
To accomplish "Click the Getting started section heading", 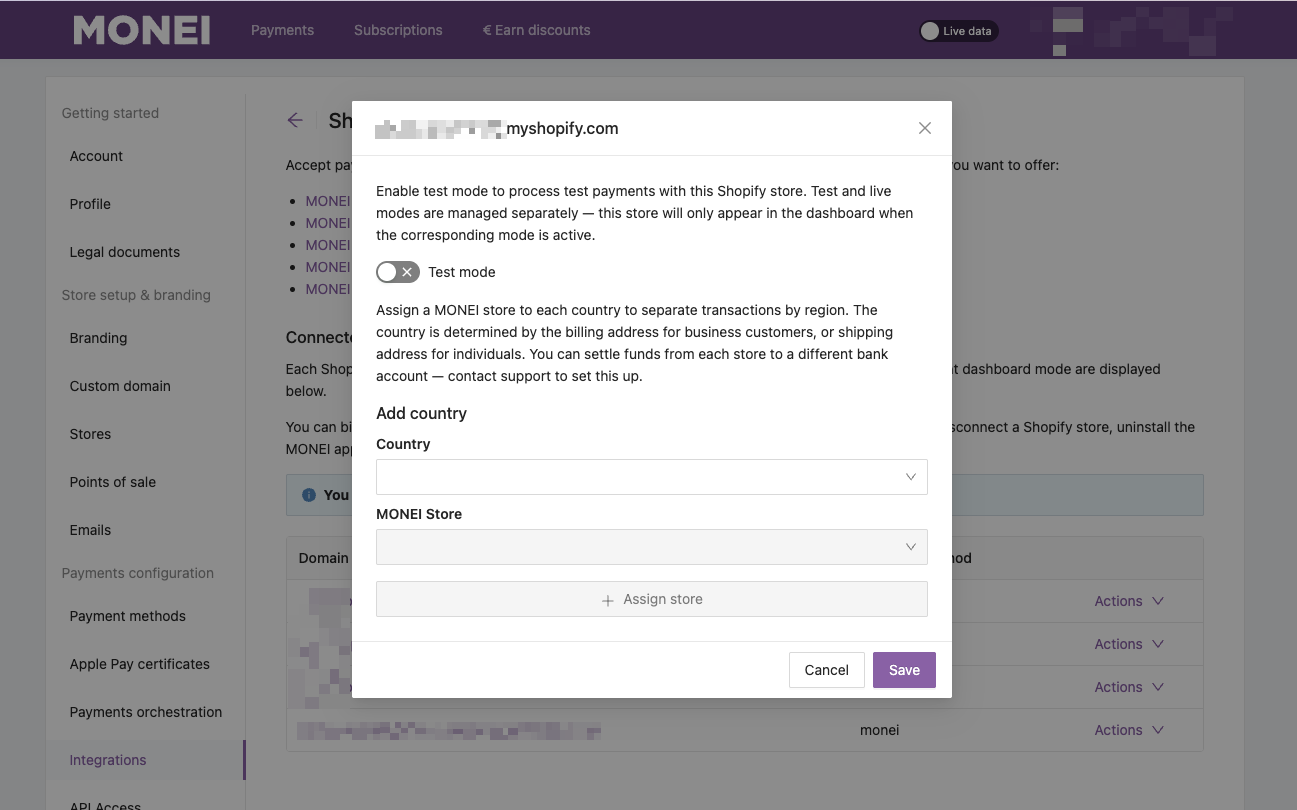I will point(110,113).
